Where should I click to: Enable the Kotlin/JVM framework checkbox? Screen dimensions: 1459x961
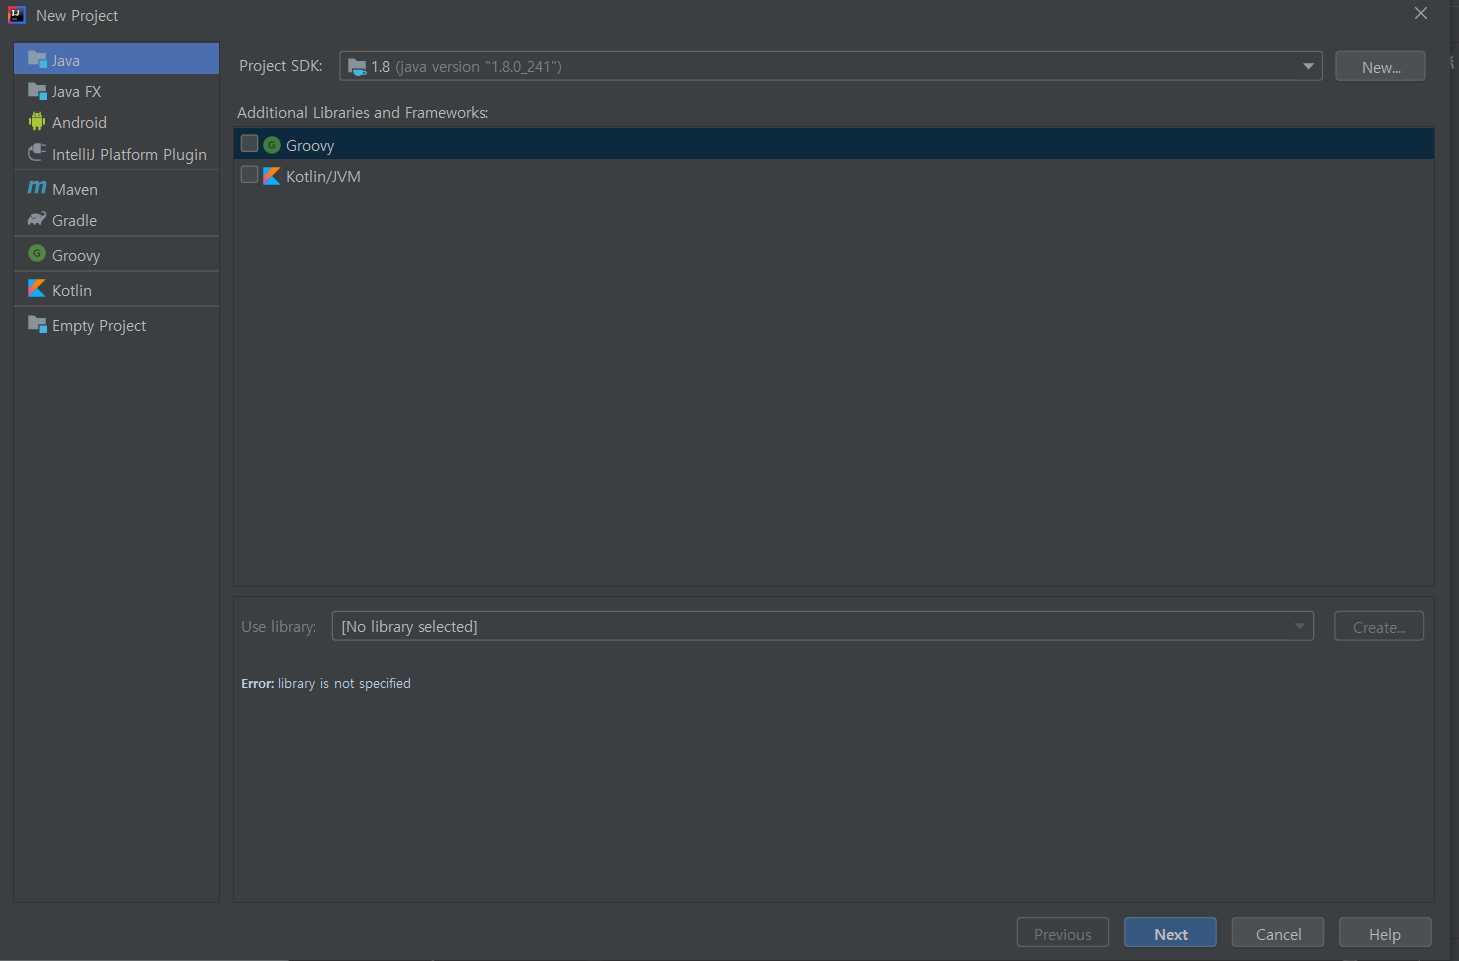click(x=250, y=175)
